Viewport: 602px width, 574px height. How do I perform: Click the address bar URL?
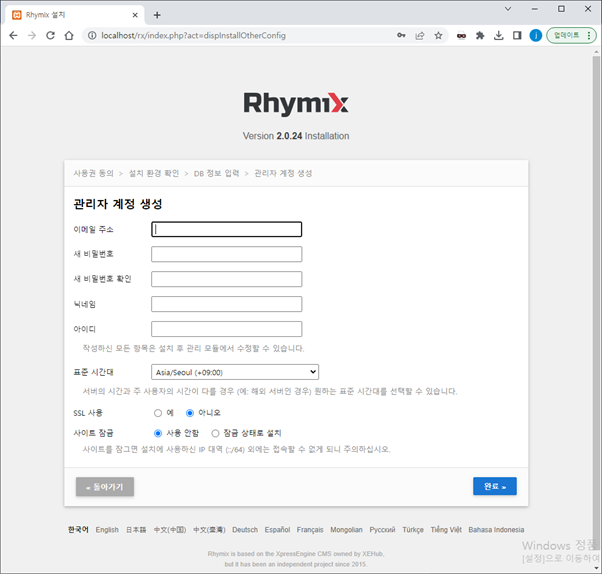[x=194, y=36]
